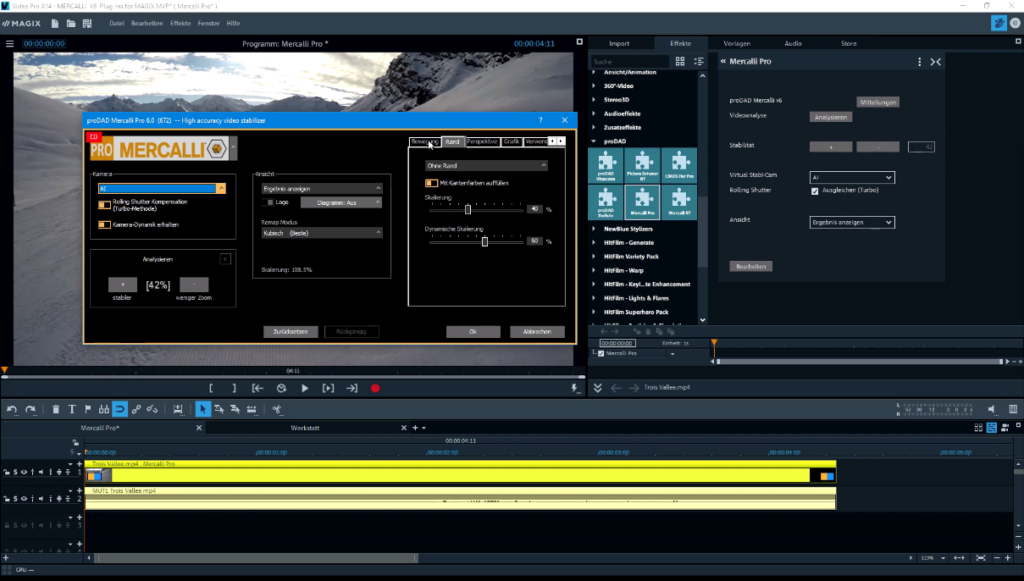Click the open project folder icon
The image size is (1024, 581).
point(71,24)
